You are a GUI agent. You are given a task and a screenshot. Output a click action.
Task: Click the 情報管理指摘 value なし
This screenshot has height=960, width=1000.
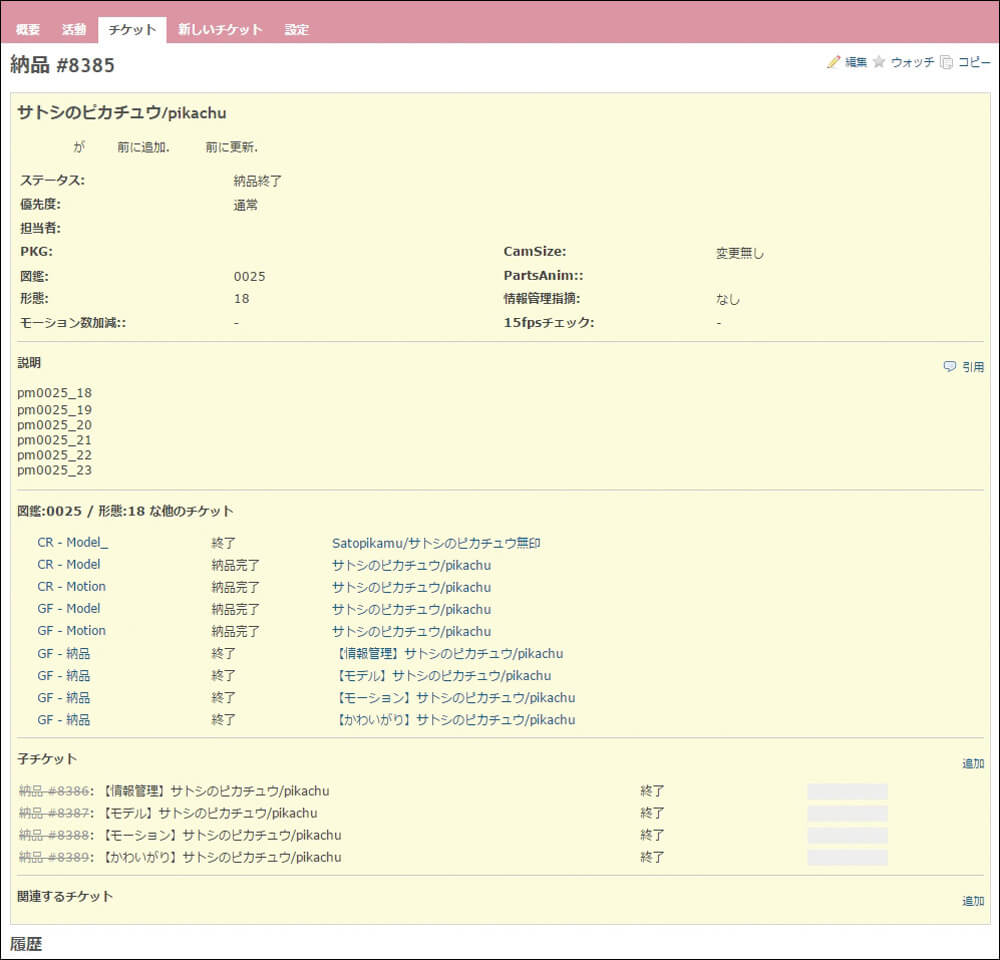click(728, 299)
